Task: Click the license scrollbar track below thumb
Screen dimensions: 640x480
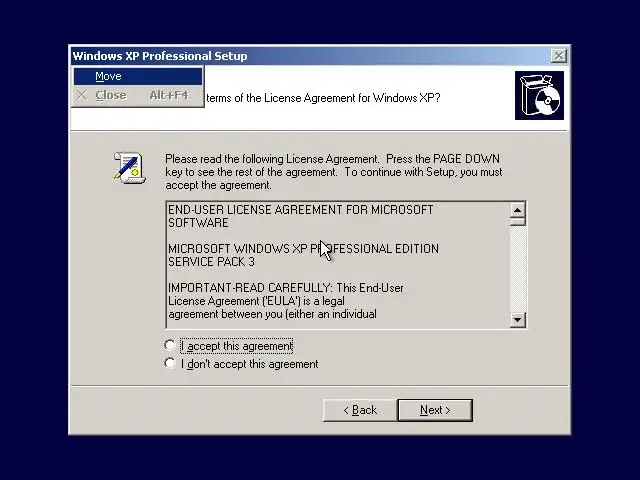Action: tap(518, 269)
